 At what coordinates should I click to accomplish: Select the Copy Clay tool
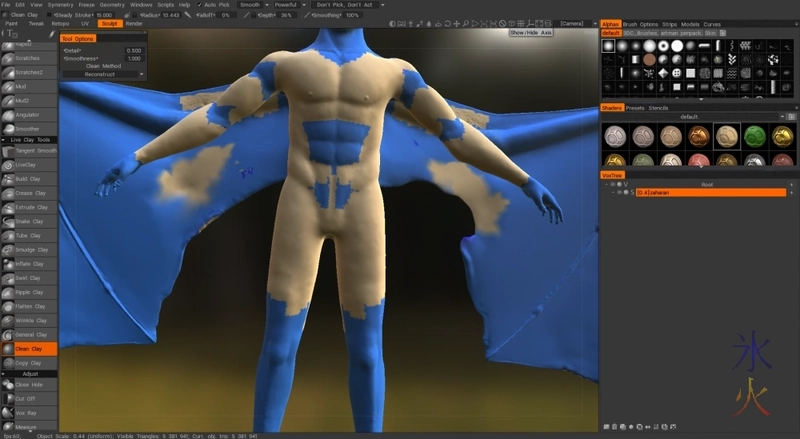coord(29,363)
